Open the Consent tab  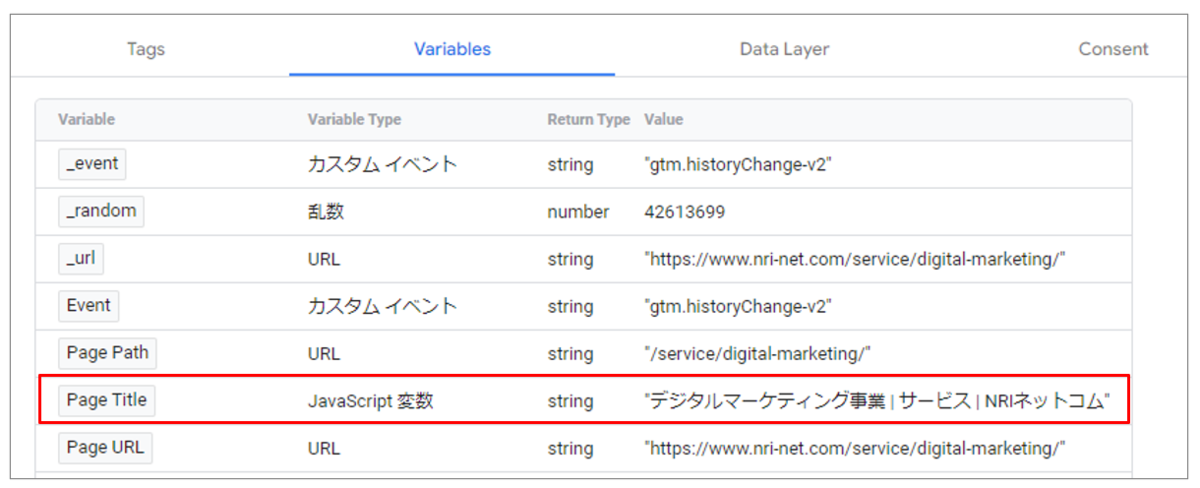[x=1113, y=49]
